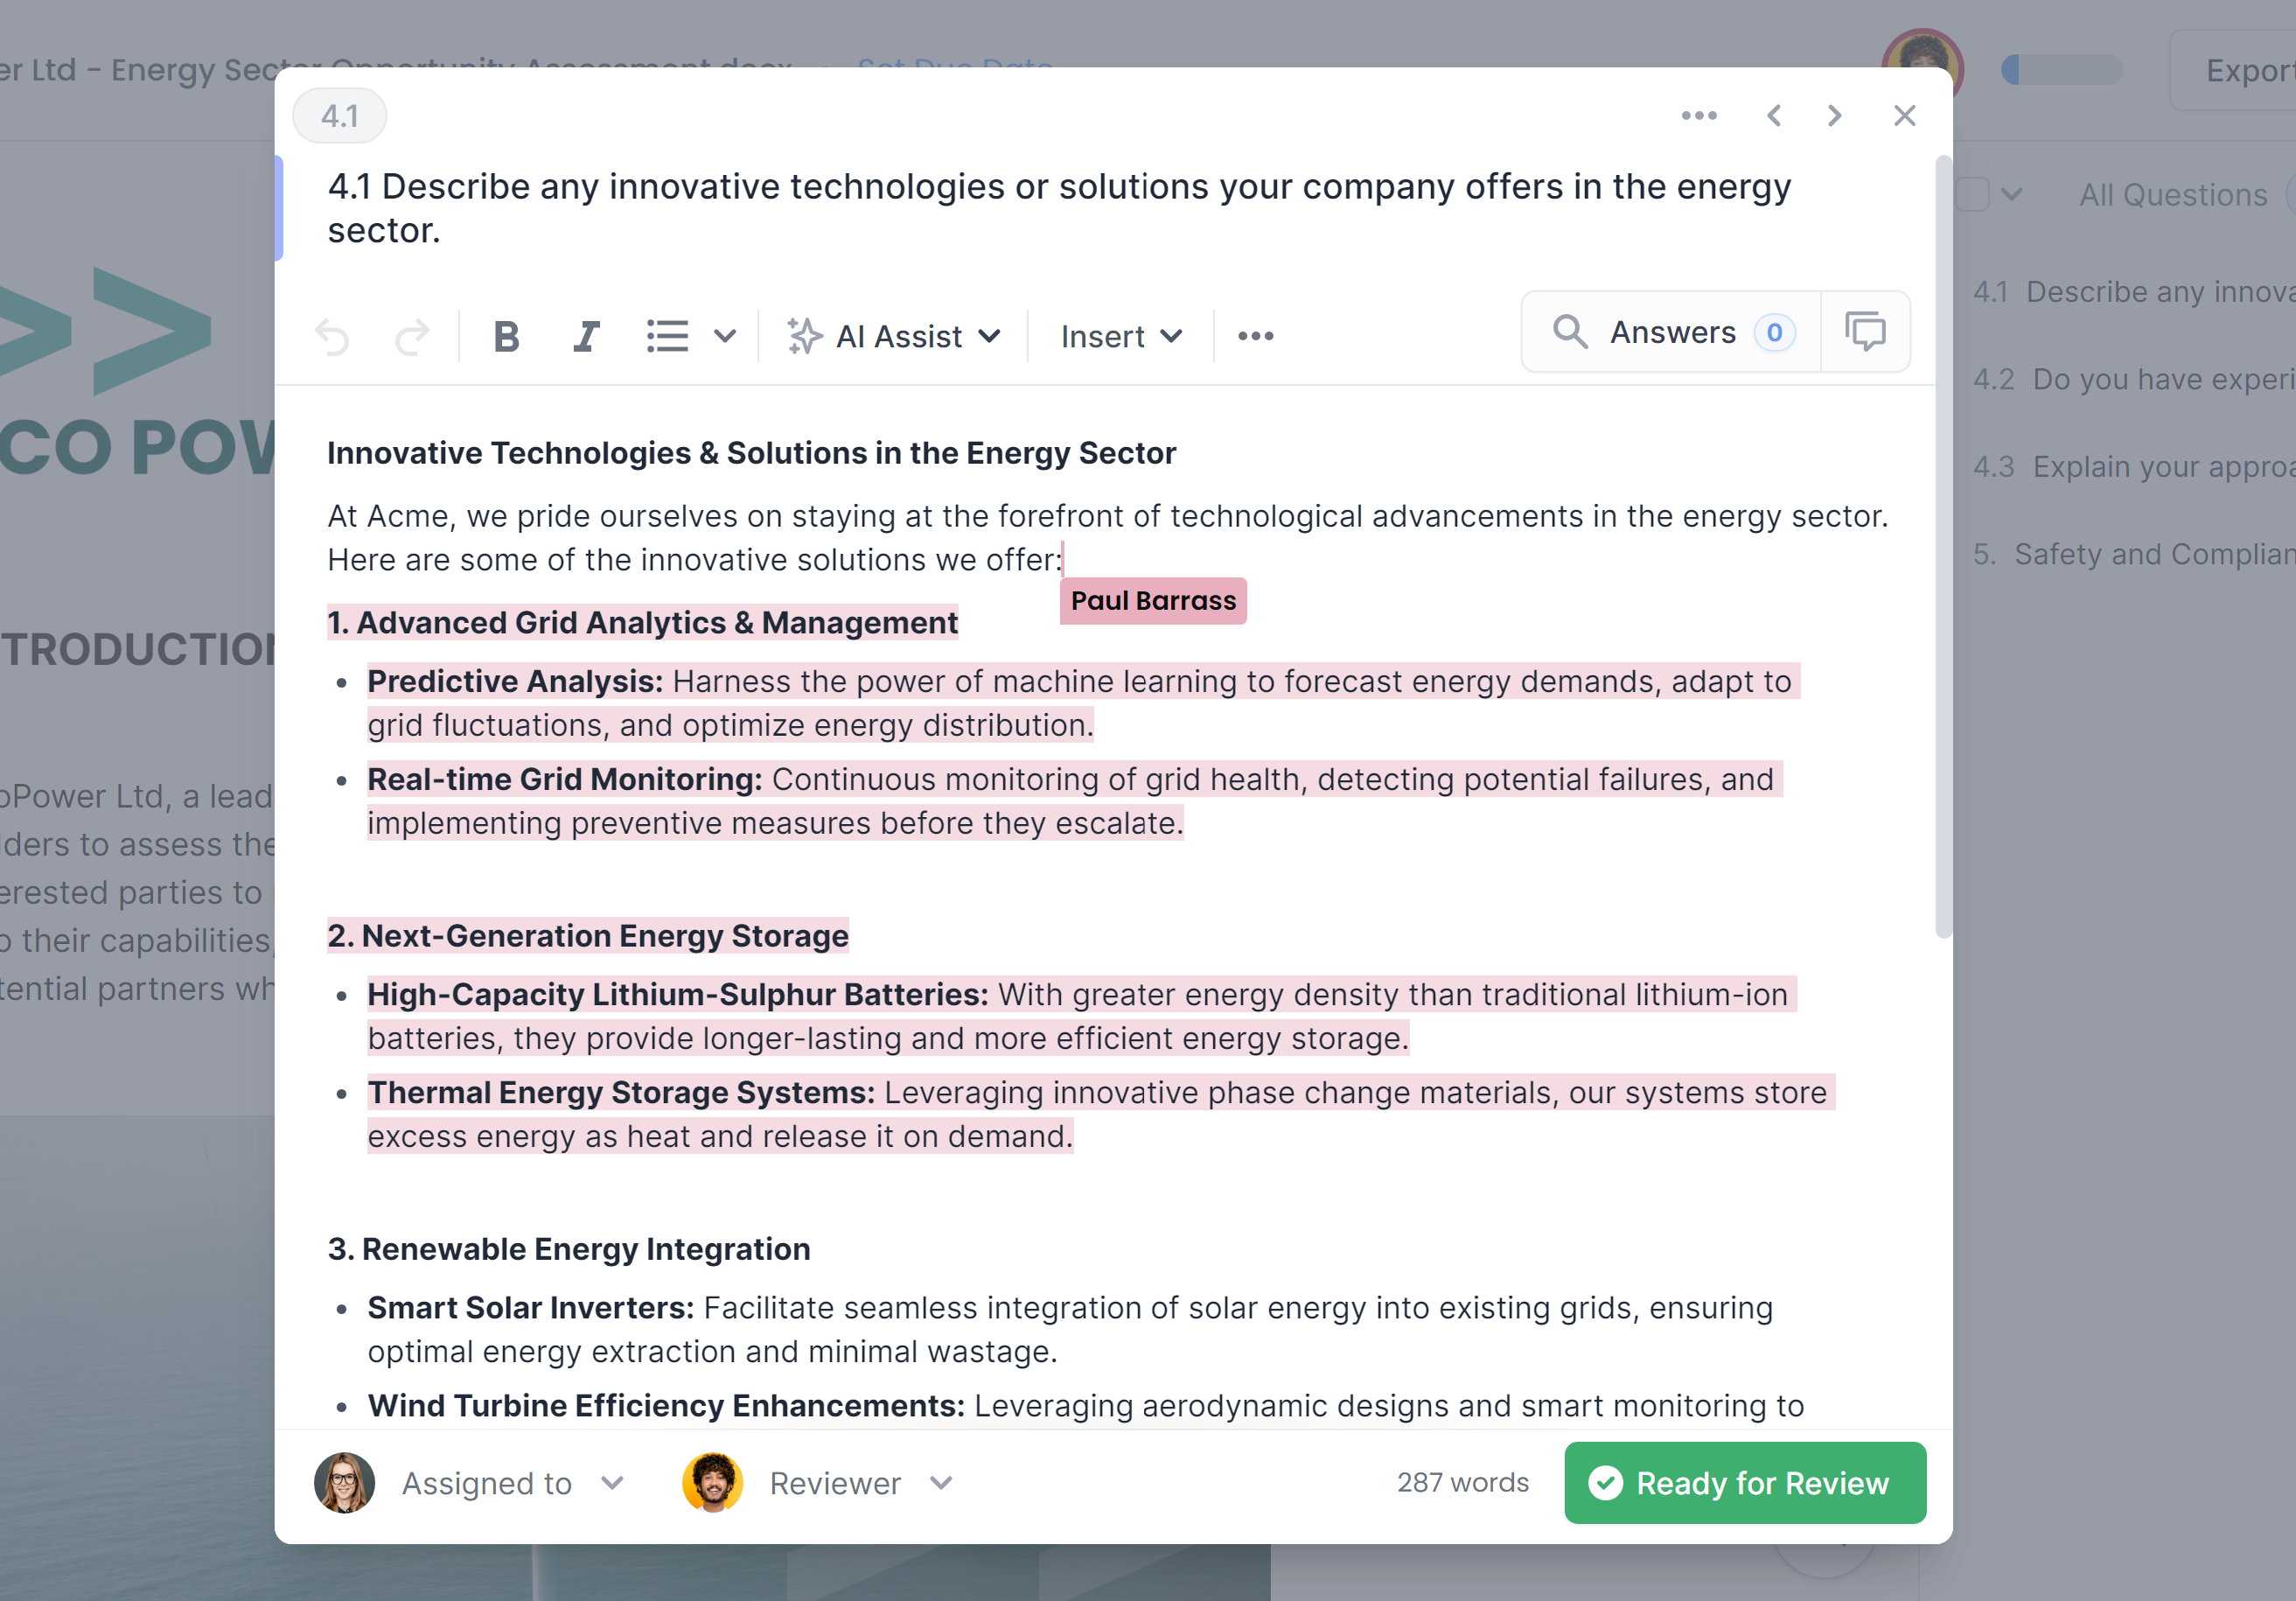Click the undo arrow icon

[x=332, y=337]
